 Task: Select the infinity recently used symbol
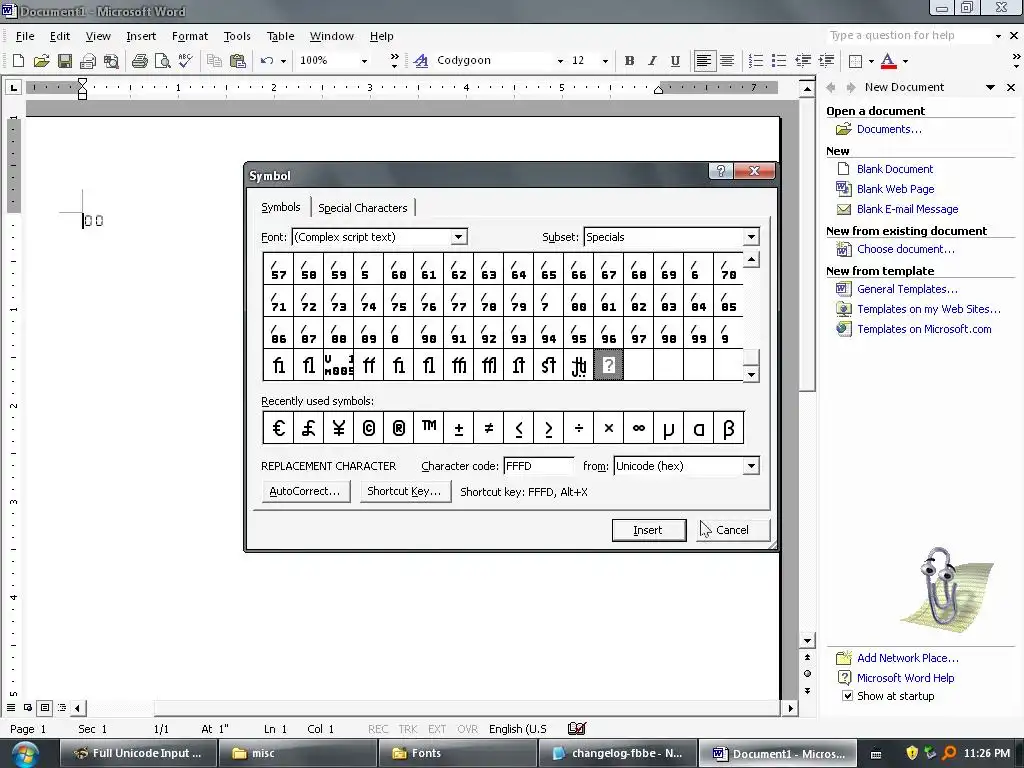pos(638,428)
